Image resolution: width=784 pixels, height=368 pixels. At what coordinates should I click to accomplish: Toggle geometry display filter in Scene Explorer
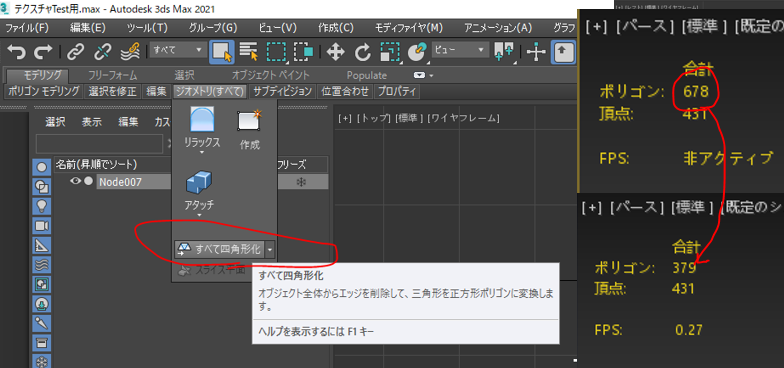point(42,168)
